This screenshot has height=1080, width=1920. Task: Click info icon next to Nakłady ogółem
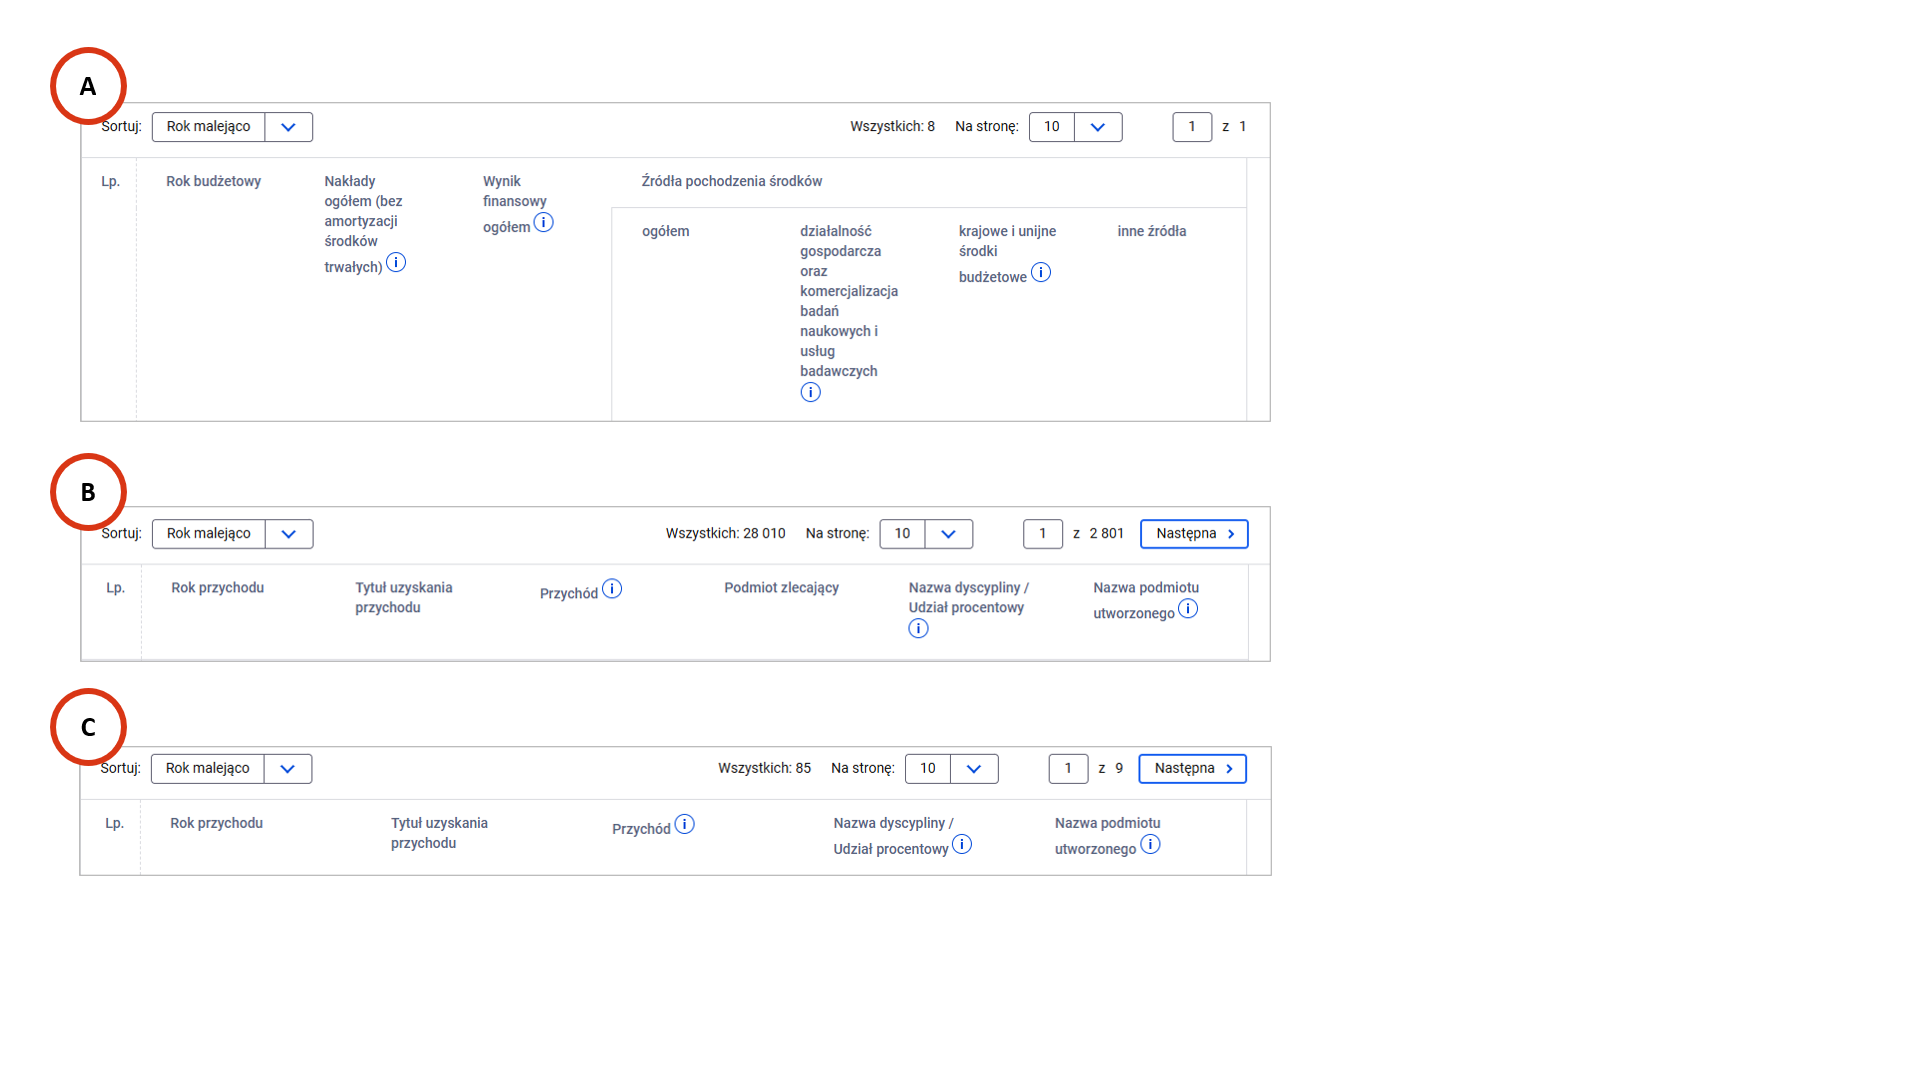click(396, 263)
